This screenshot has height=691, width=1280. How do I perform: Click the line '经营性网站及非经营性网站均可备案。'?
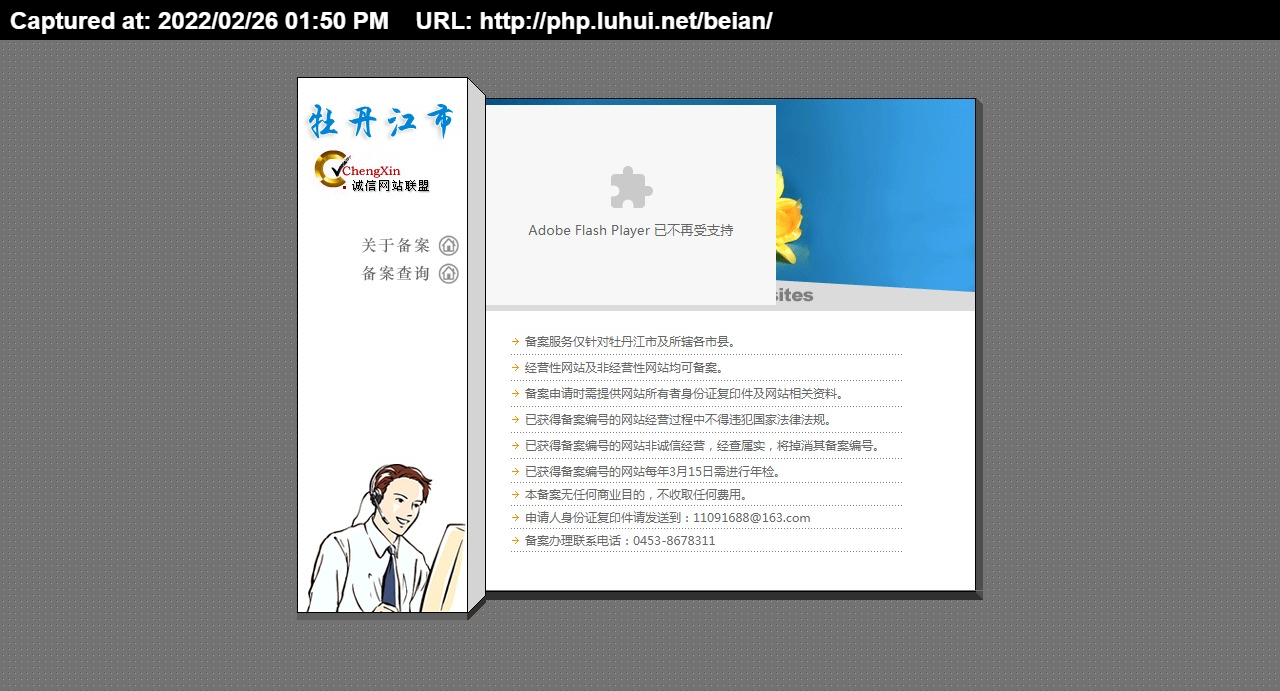(x=625, y=367)
